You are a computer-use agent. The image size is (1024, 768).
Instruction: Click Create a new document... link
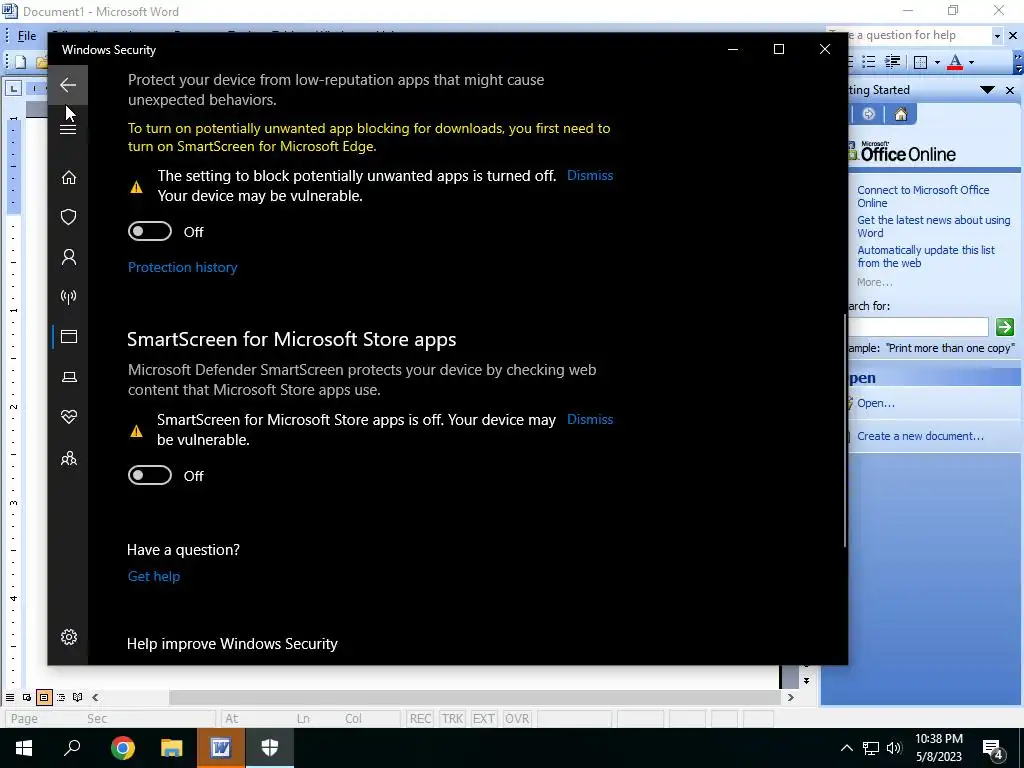click(x=920, y=436)
